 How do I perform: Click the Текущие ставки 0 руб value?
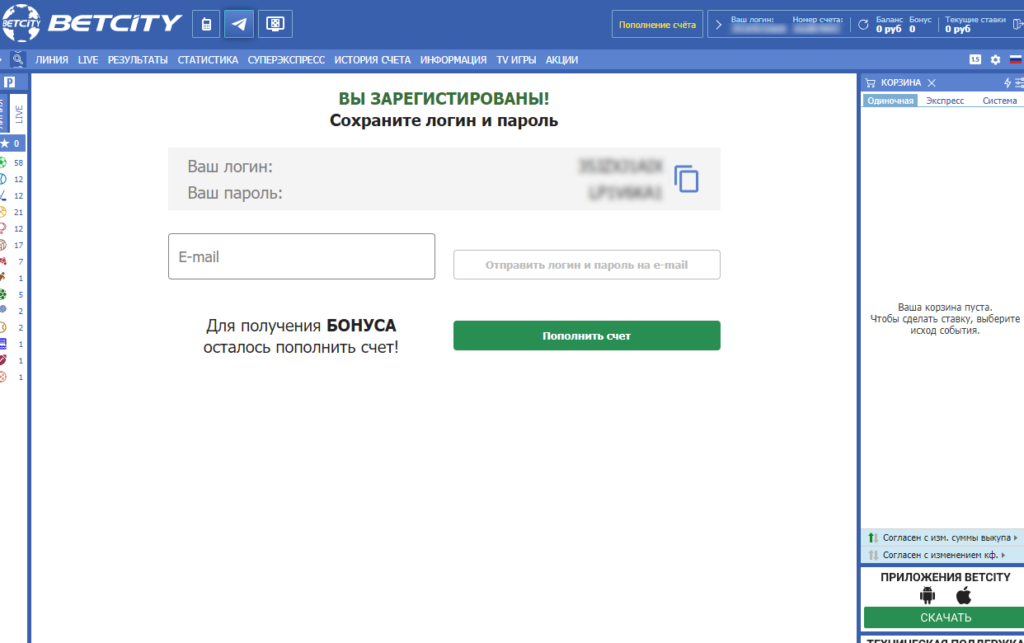pyautogui.click(x=957, y=29)
